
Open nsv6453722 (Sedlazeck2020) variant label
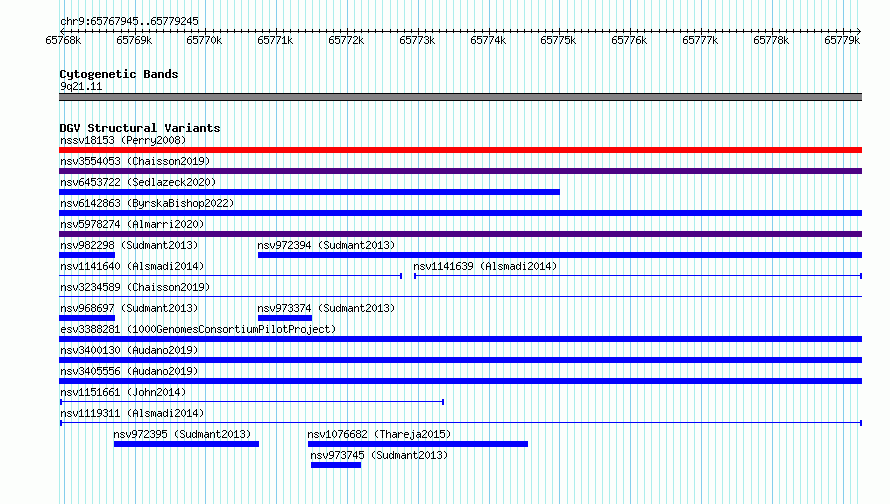(x=138, y=182)
